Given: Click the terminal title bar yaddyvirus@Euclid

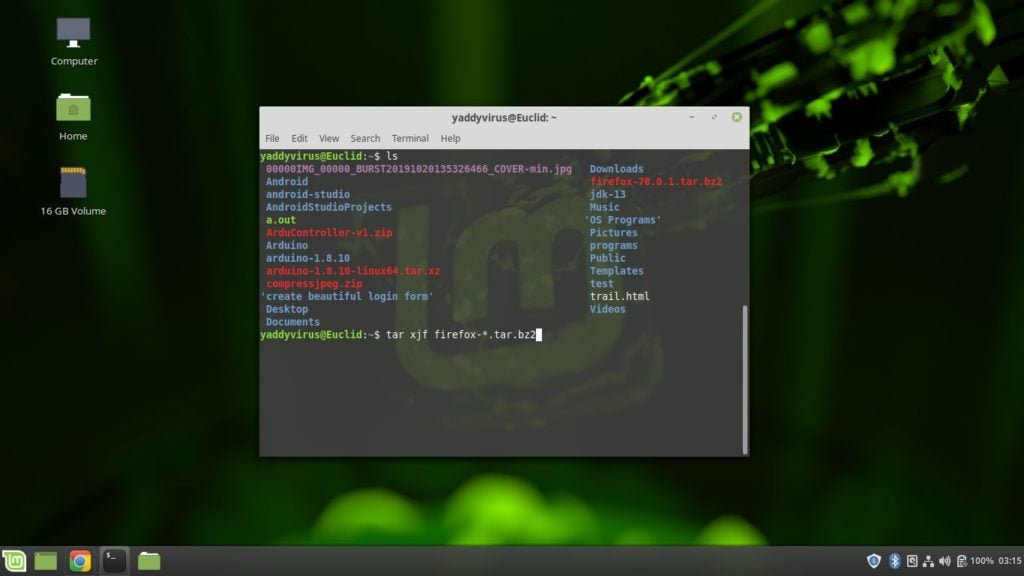Looking at the screenshot, I should tap(504, 118).
